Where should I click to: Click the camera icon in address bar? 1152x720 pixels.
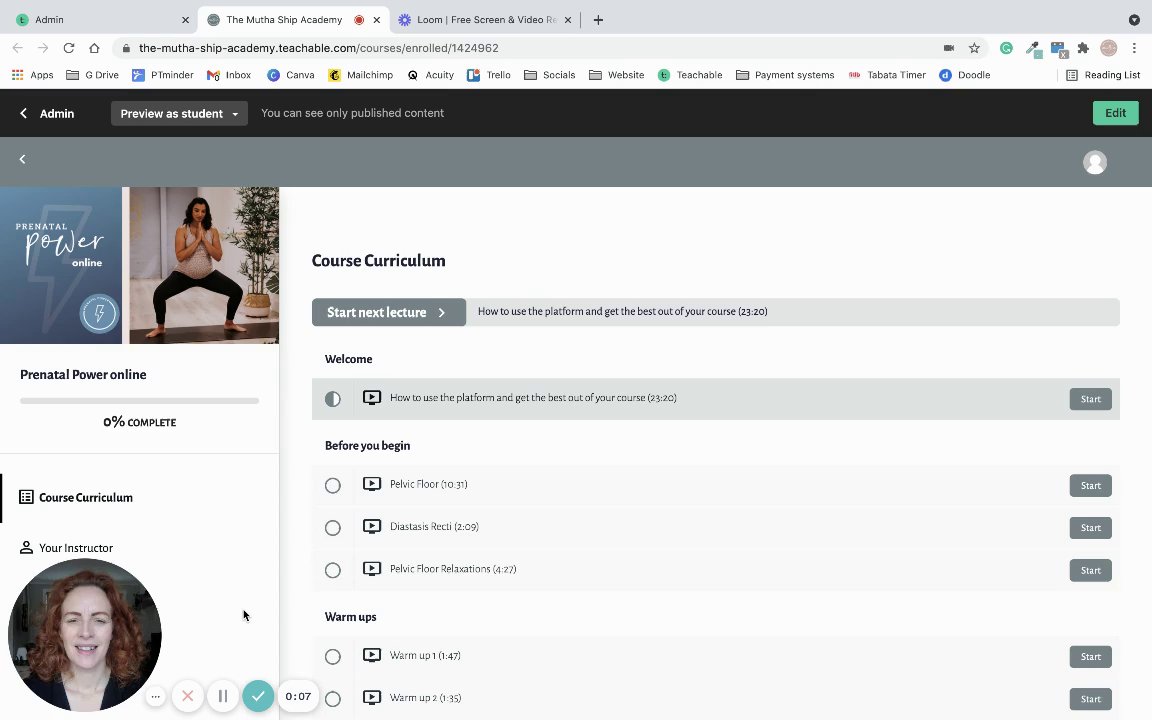coord(949,48)
